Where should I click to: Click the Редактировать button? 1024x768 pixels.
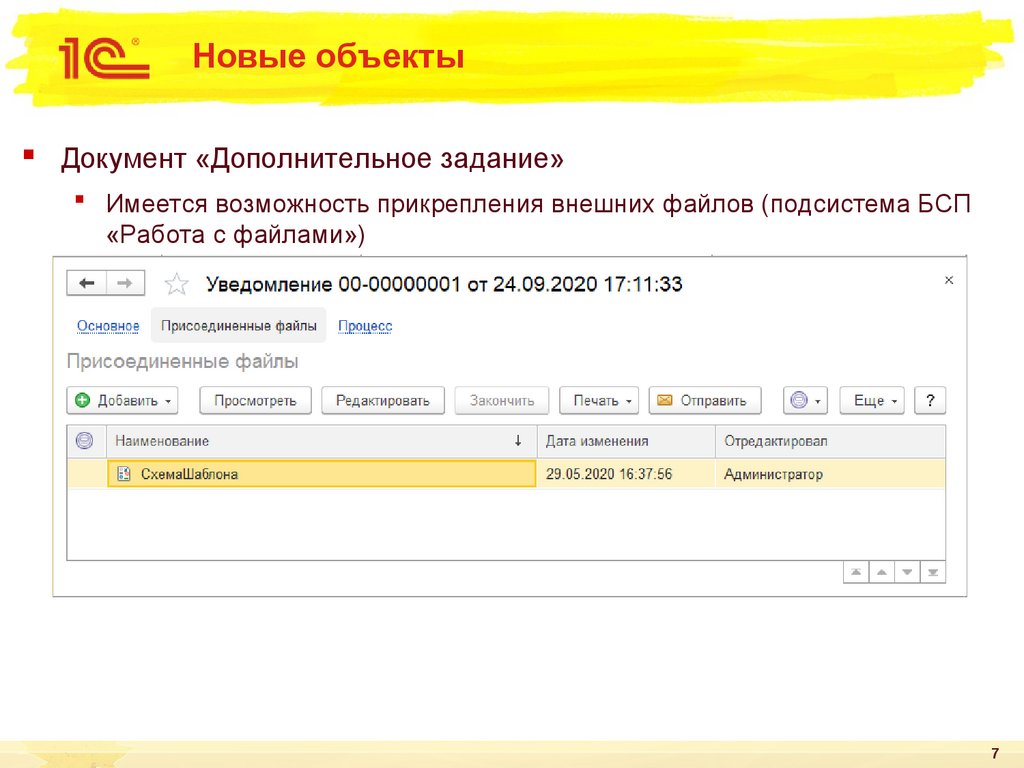pyautogui.click(x=385, y=399)
